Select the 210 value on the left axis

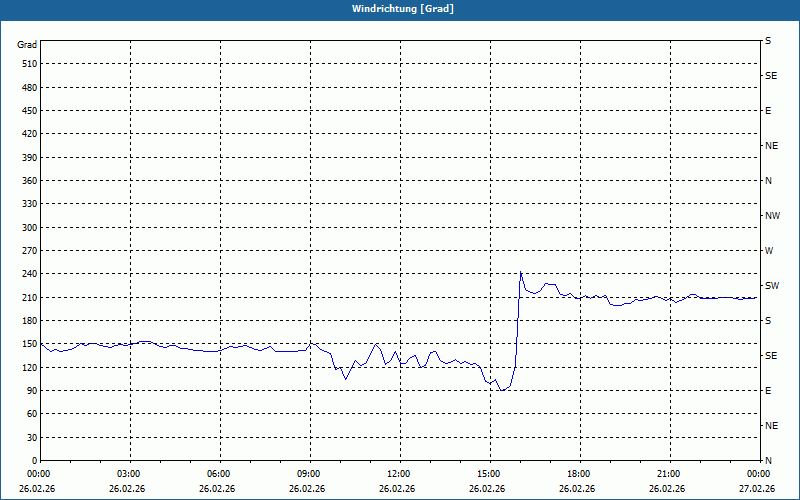coord(30,297)
